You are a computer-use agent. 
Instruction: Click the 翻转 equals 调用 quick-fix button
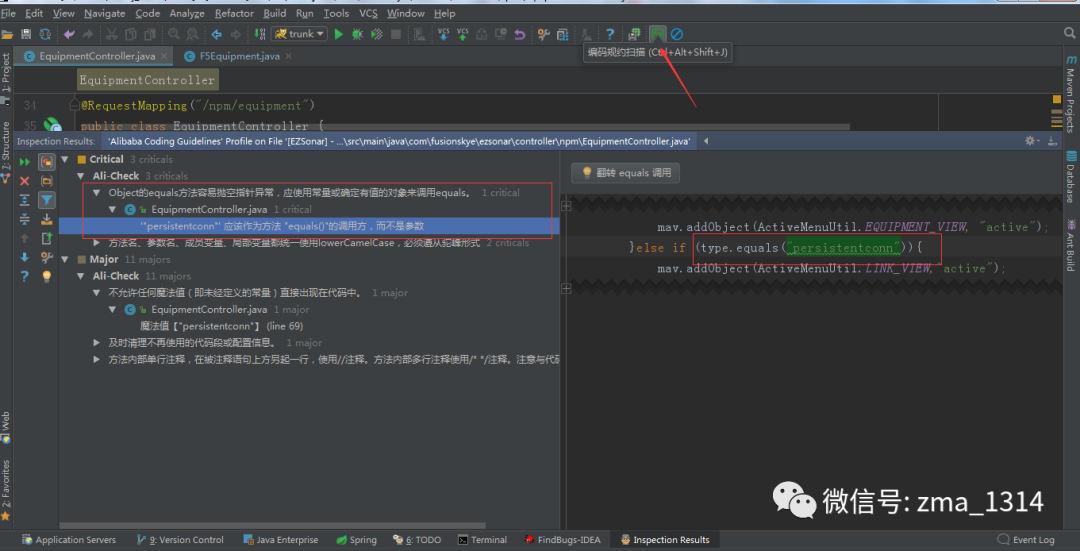coord(626,173)
